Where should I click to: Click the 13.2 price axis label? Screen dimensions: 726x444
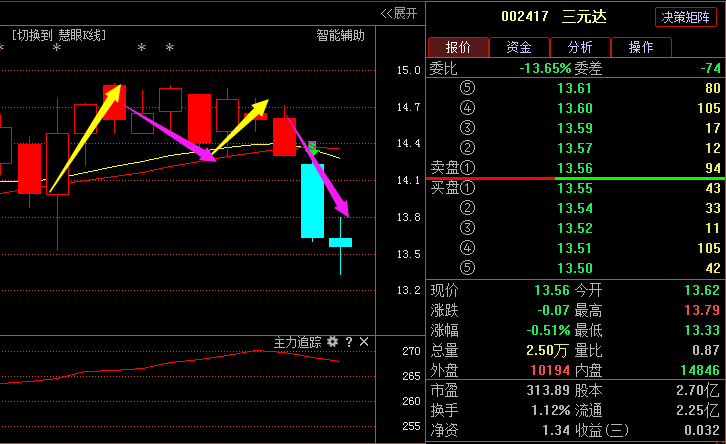click(408, 291)
